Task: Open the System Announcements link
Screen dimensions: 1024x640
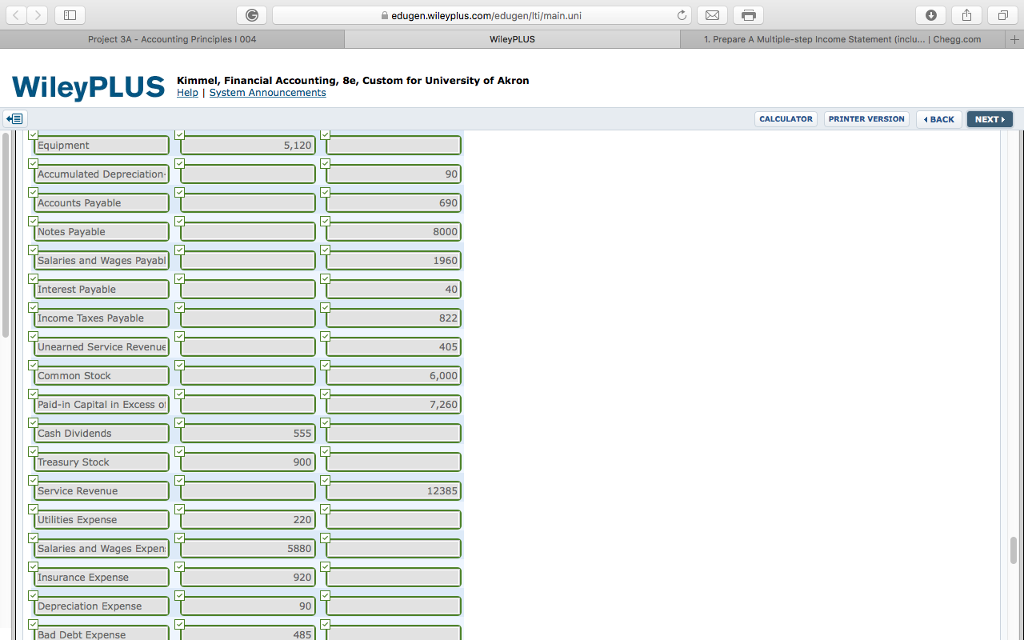Action: pyautogui.click(x=267, y=92)
